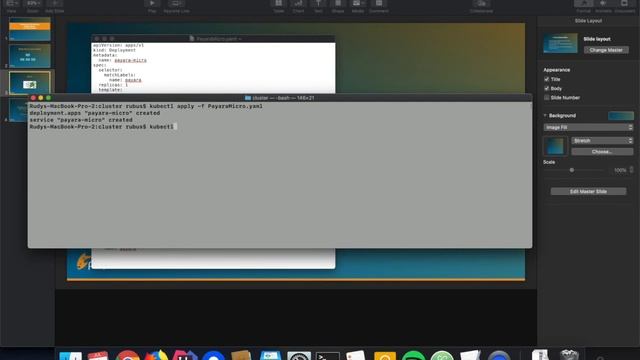
Task: Uncheck the Body checkbox
Action: point(547,88)
